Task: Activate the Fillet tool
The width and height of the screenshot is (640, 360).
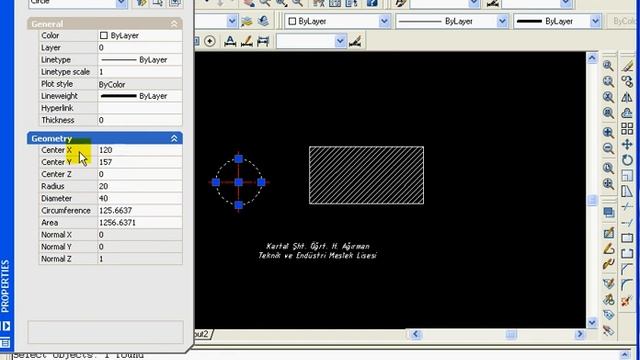Action: point(627,285)
